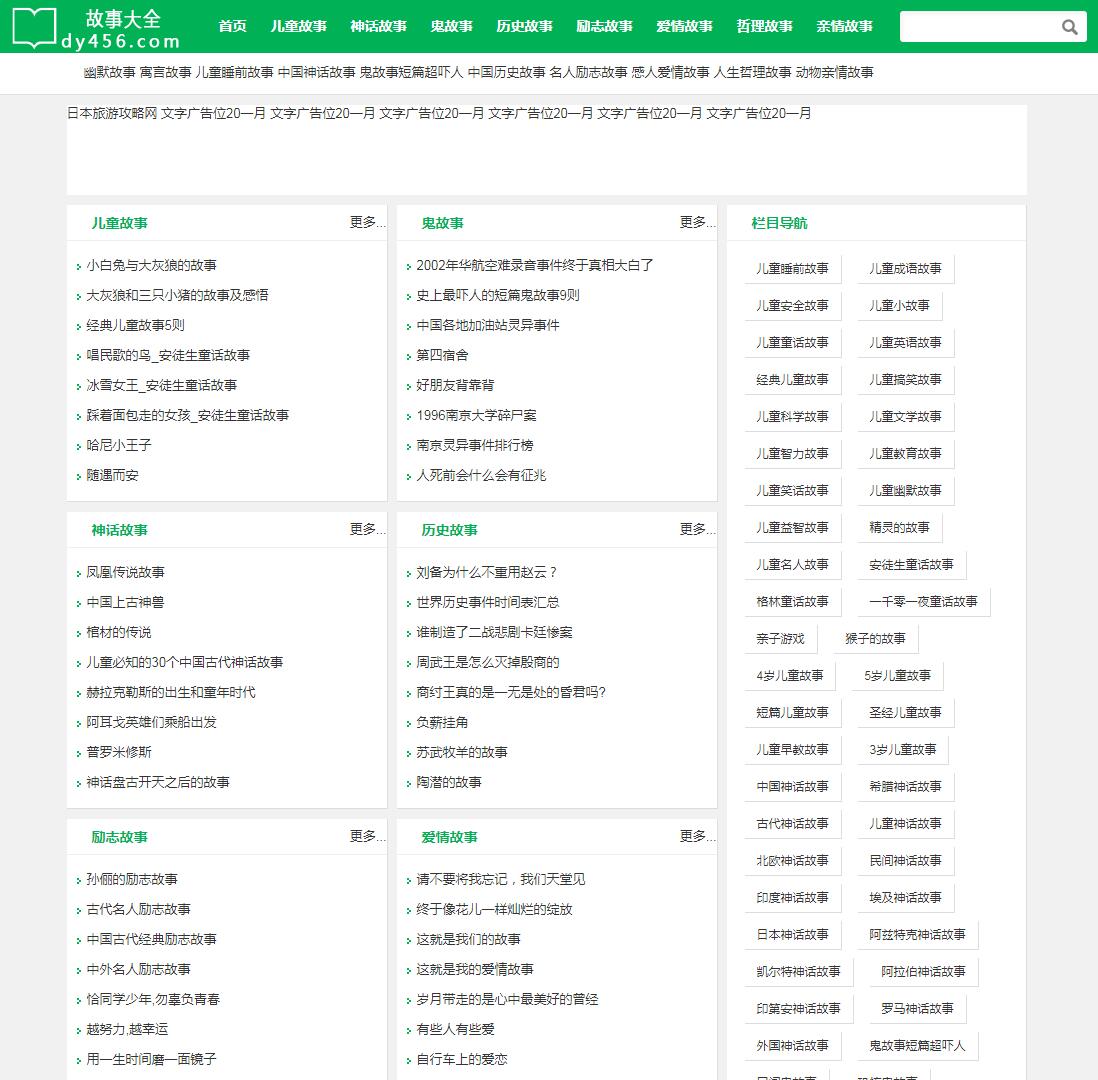Select 阿兹特克神话故事 category button
Viewport: 1098px width, 1080px height.
coord(917,935)
